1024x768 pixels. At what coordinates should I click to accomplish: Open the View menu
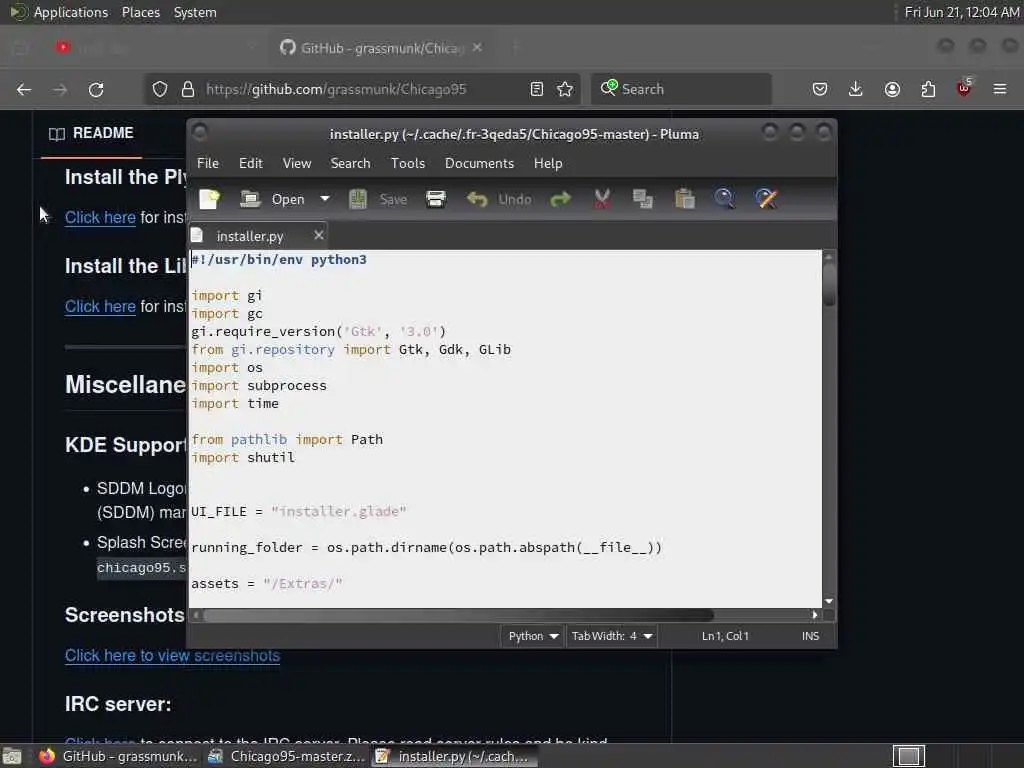coord(296,163)
